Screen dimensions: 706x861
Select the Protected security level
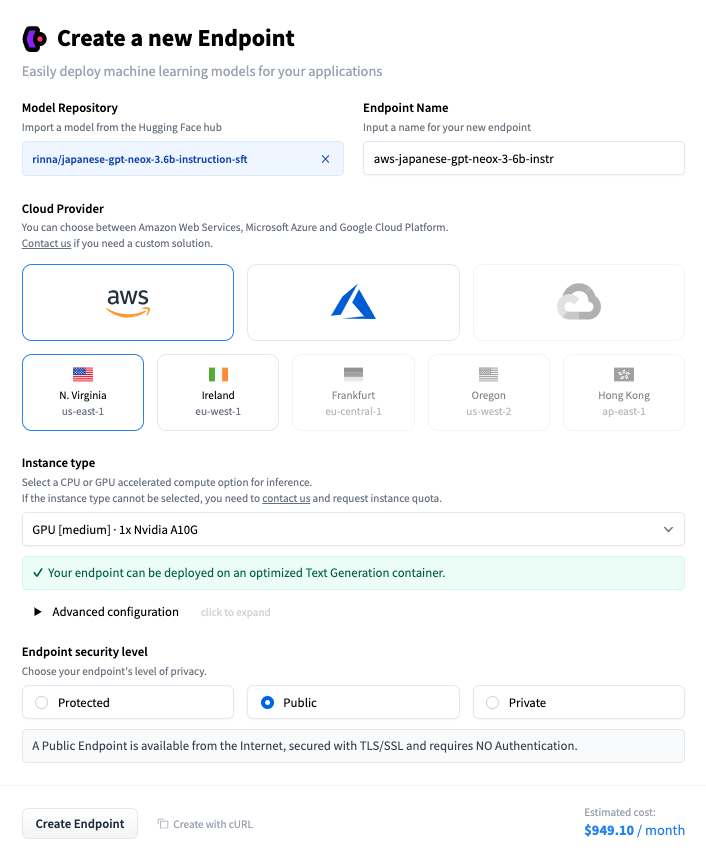(x=128, y=703)
